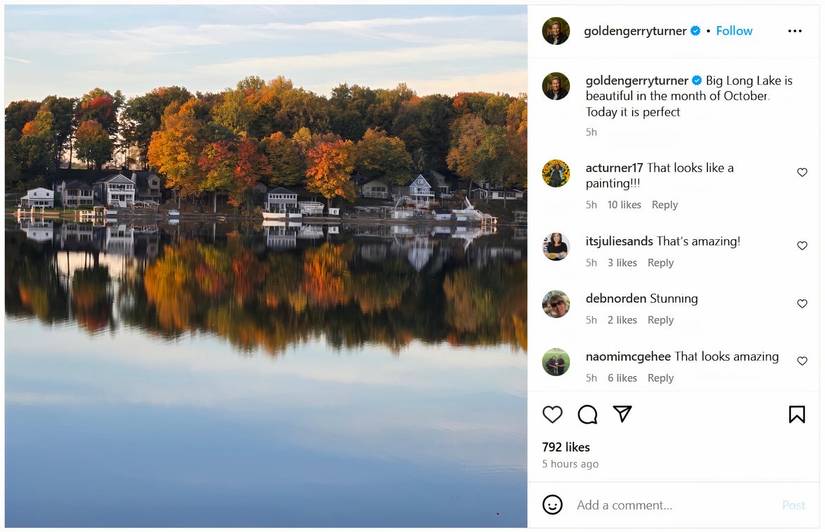
Task: Save the post with the bookmark icon
Action: pos(796,414)
